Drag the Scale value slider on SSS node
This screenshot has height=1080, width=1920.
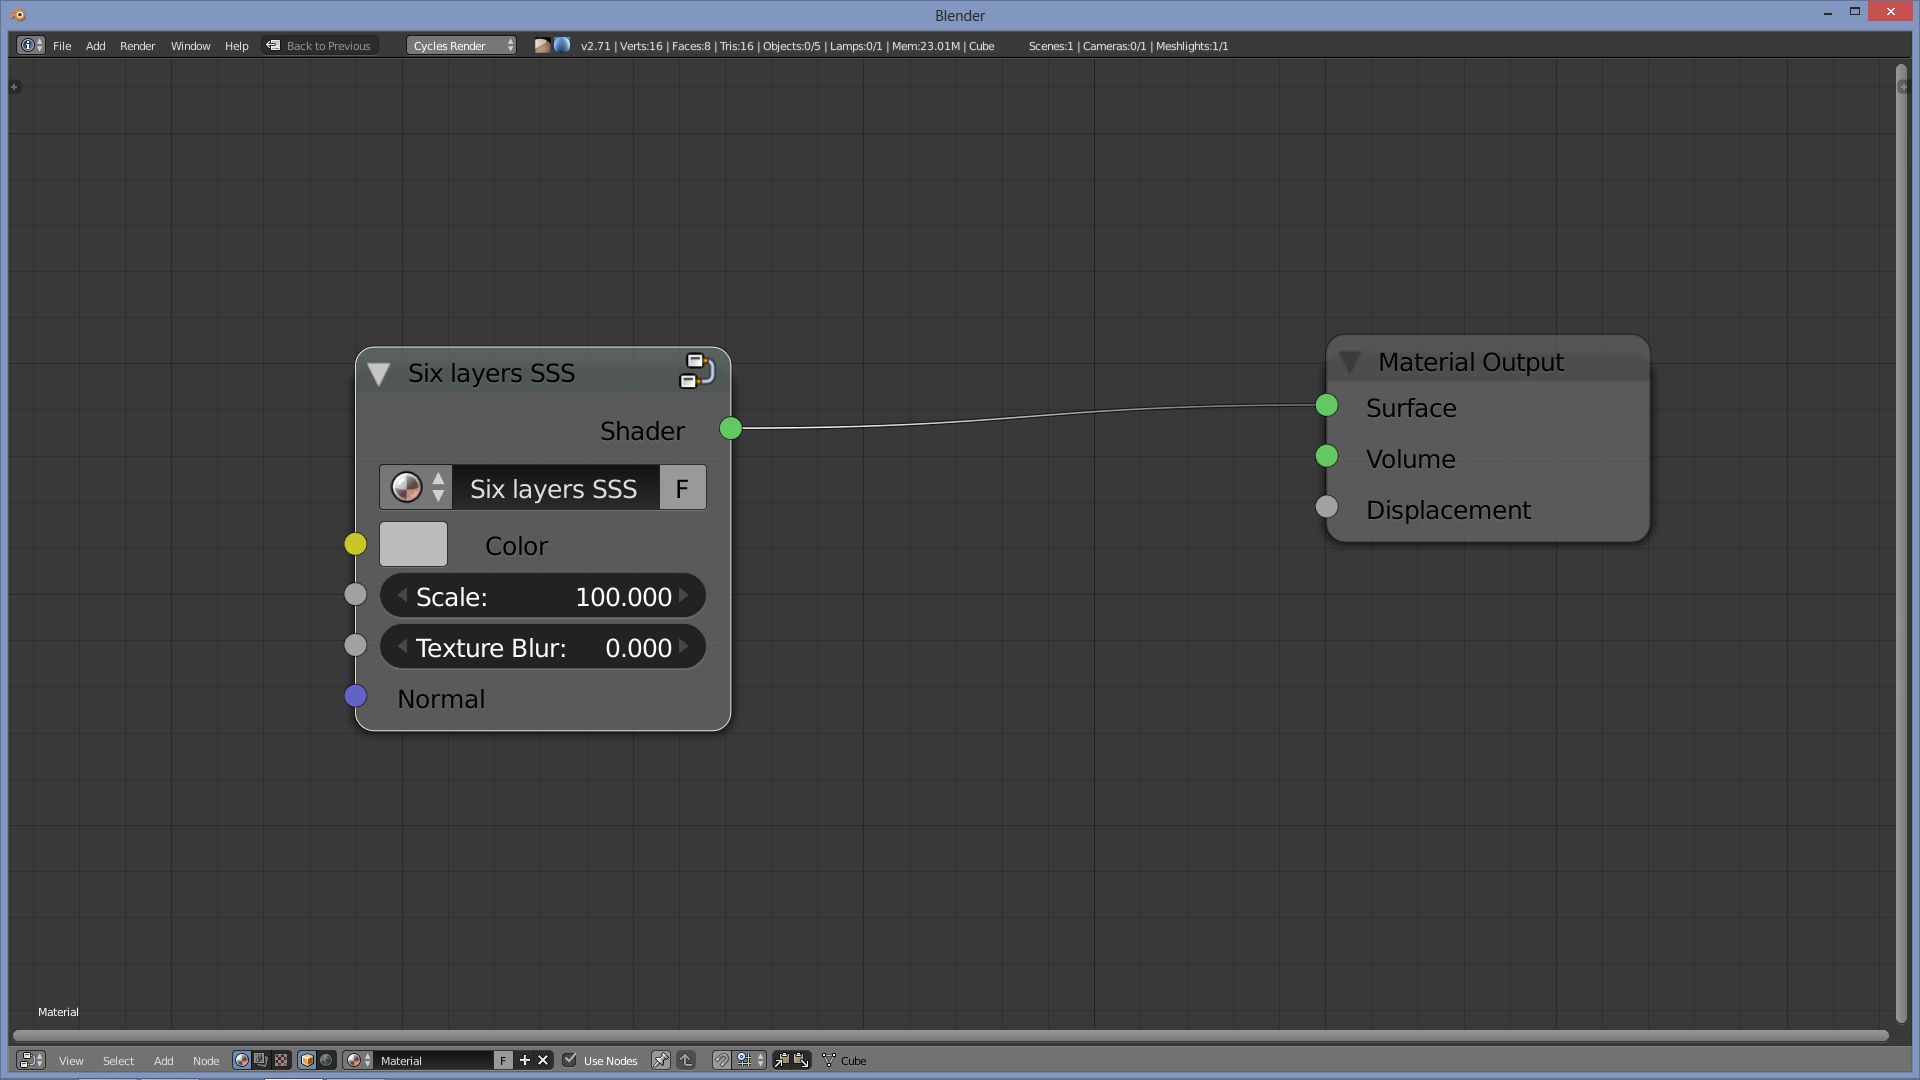(542, 596)
